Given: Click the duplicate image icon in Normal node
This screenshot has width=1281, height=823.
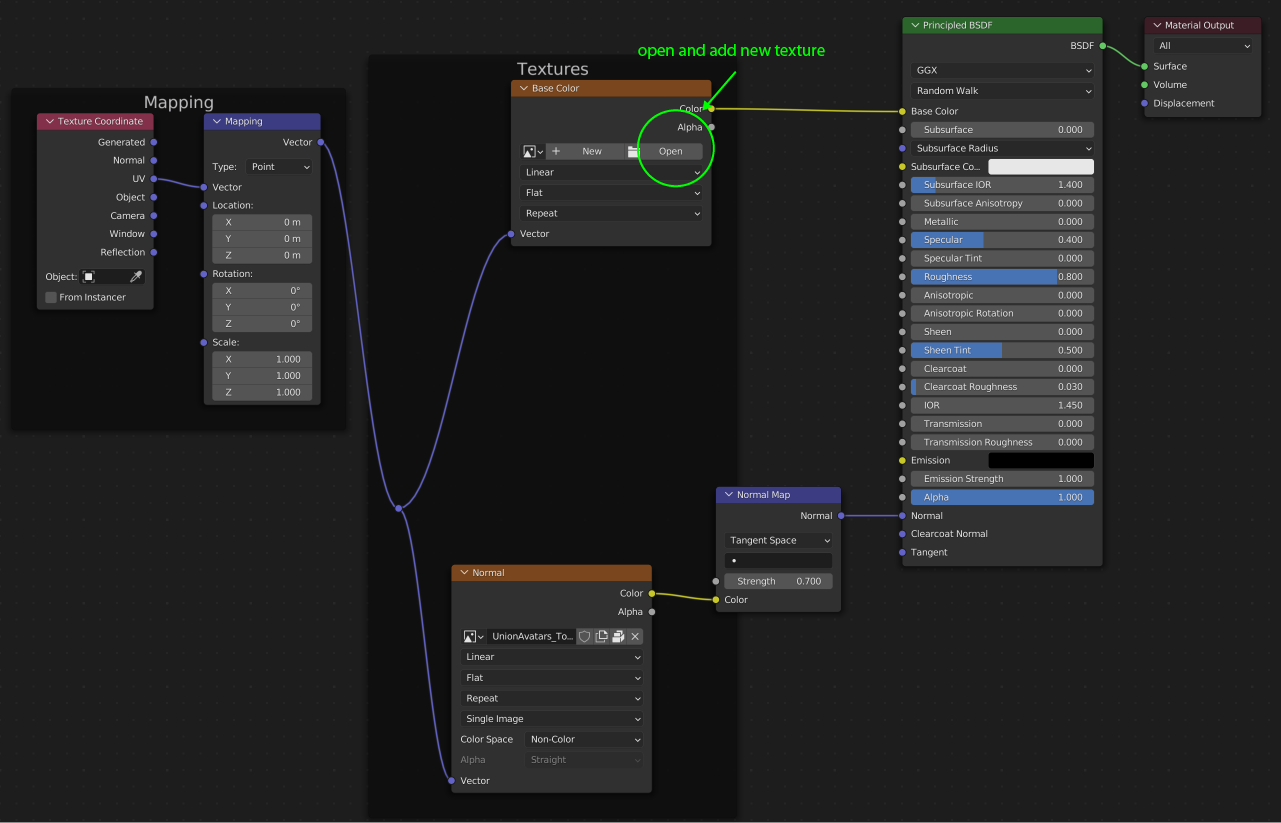Looking at the screenshot, I should point(601,636).
